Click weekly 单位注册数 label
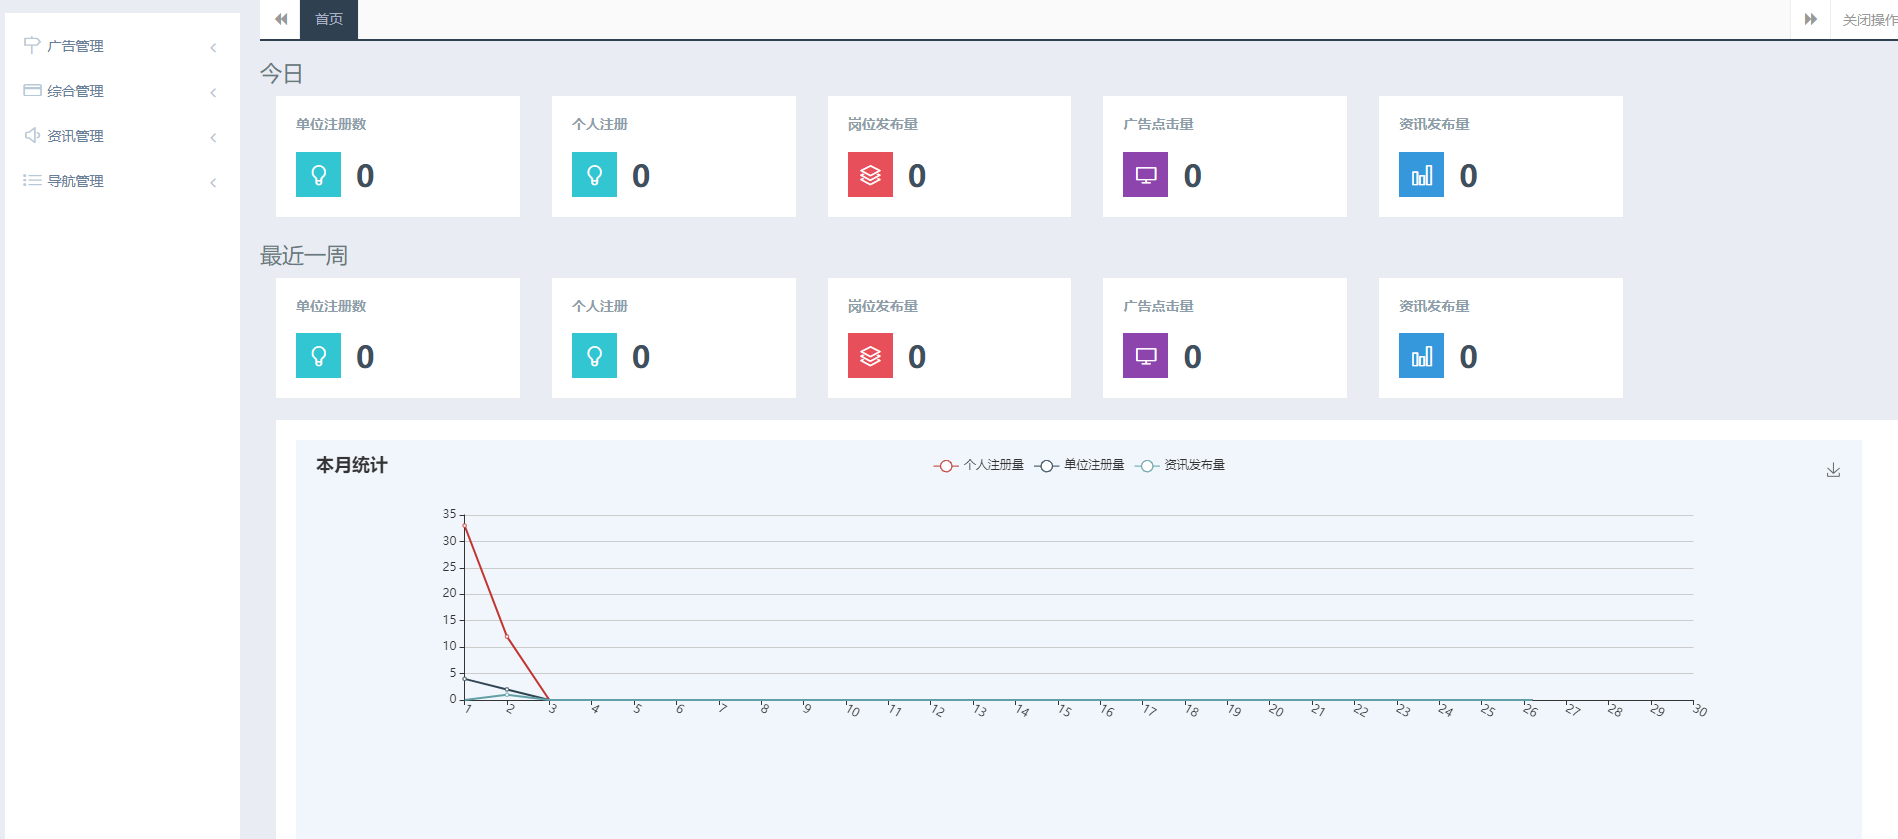This screenshot has width=1898, height=839. (331, 306)
